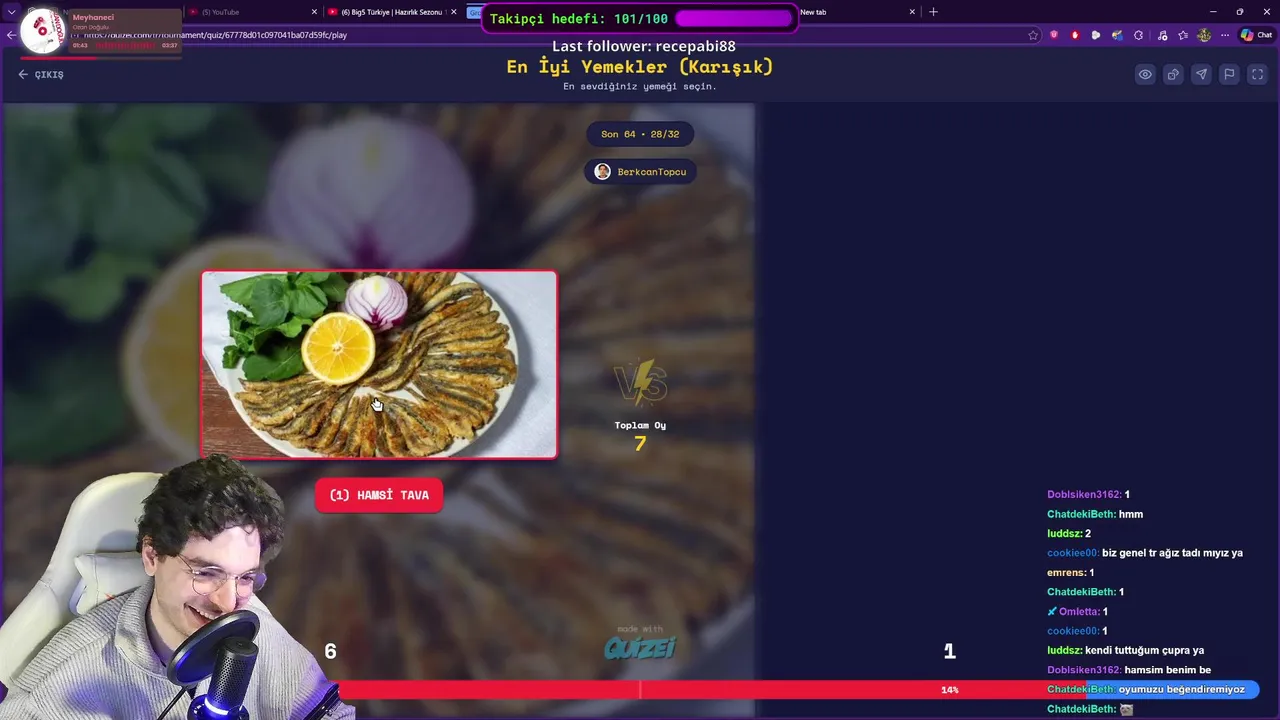The width and height of the screenshot is (1280, 720).
Task: Click the right side vote count 1
Action: (950, 652)
